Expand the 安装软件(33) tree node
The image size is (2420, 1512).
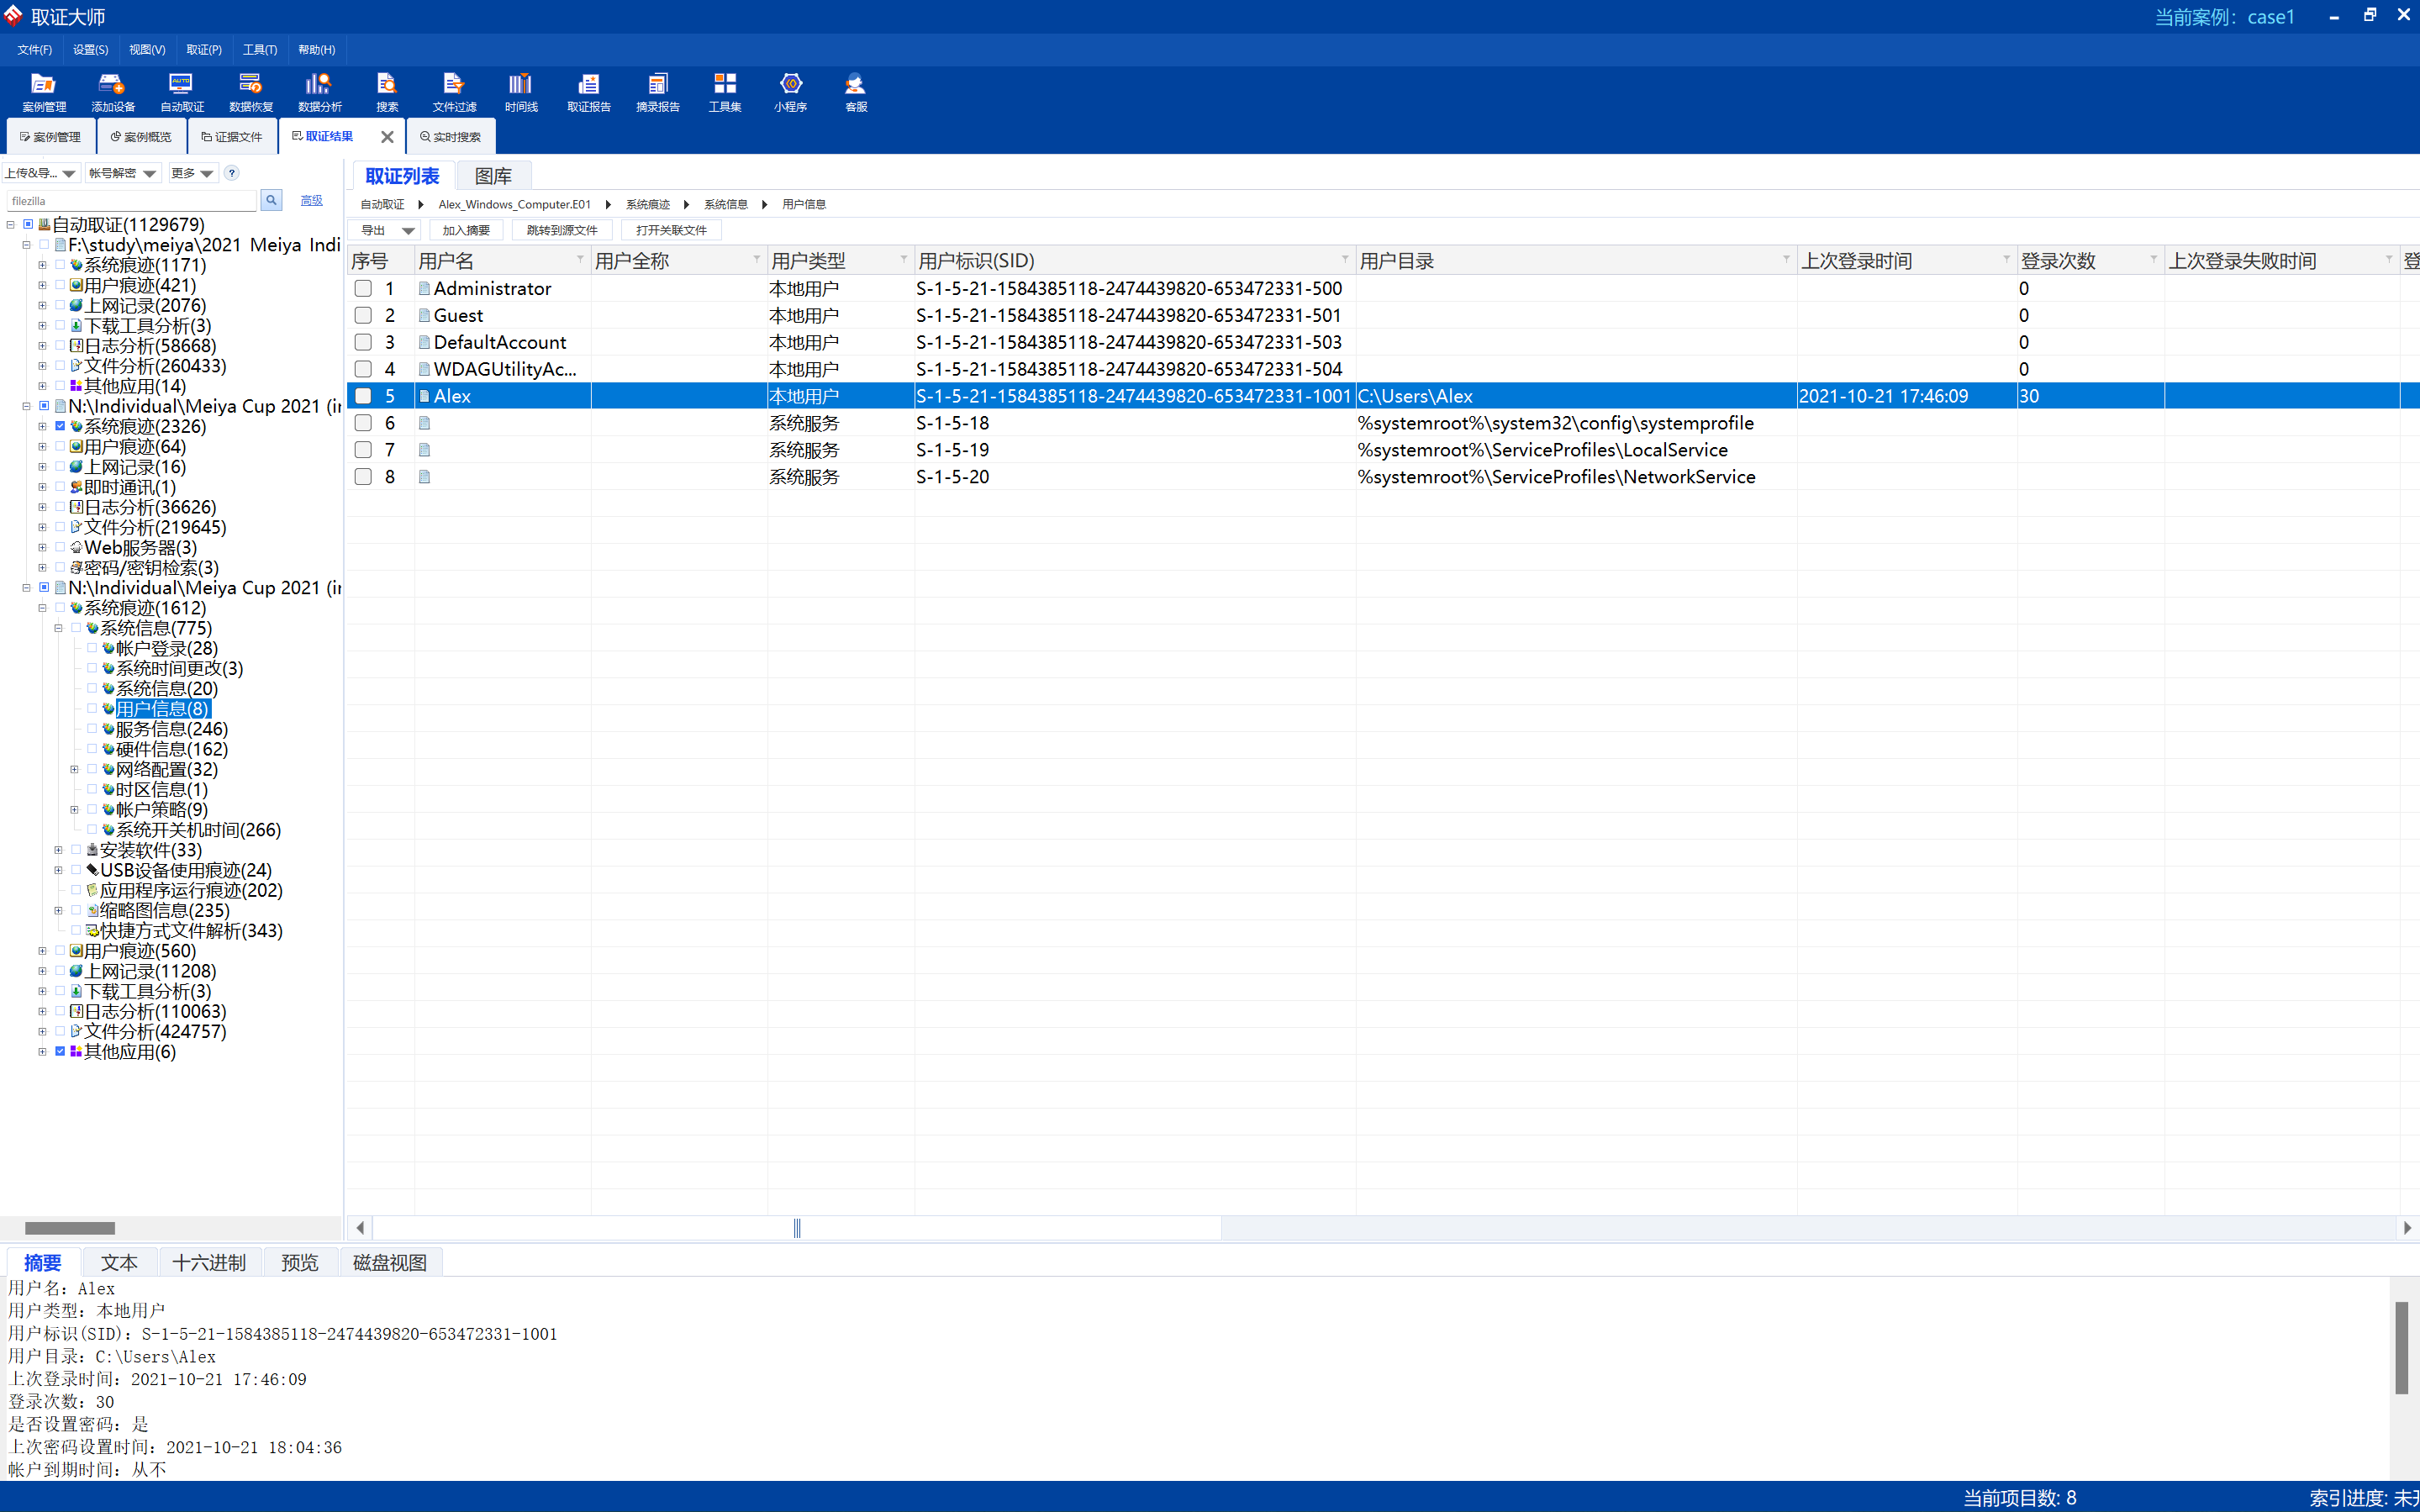(58, 850)
